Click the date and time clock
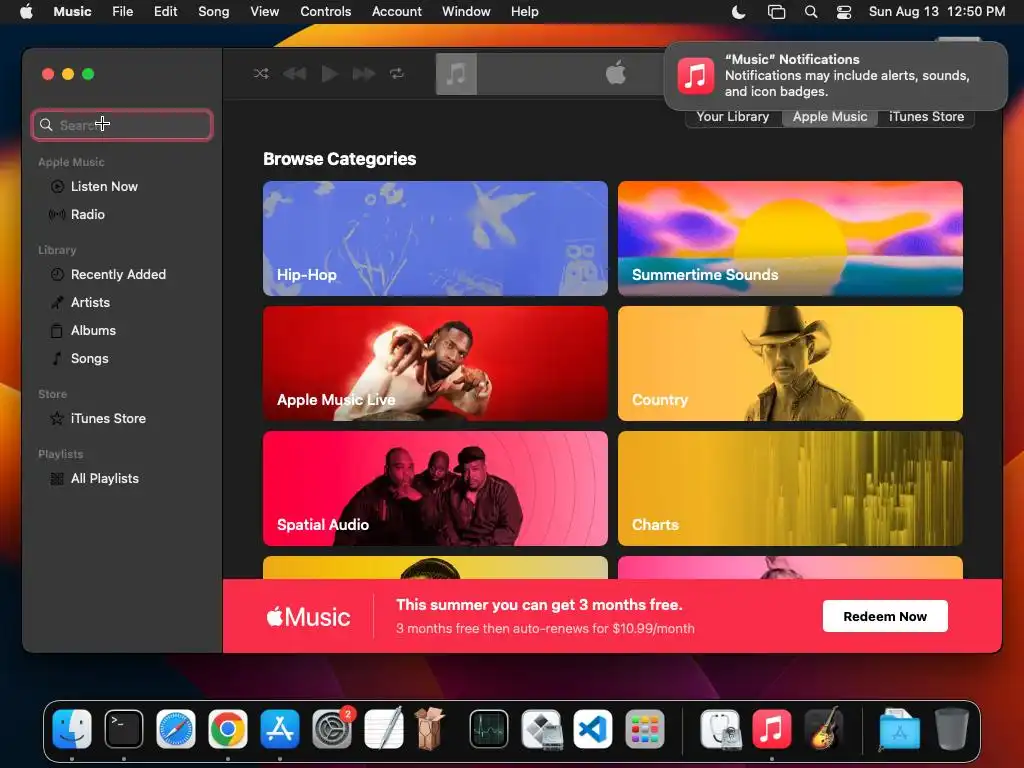Screen dimensions: 1024x768 tap(937, 12)
